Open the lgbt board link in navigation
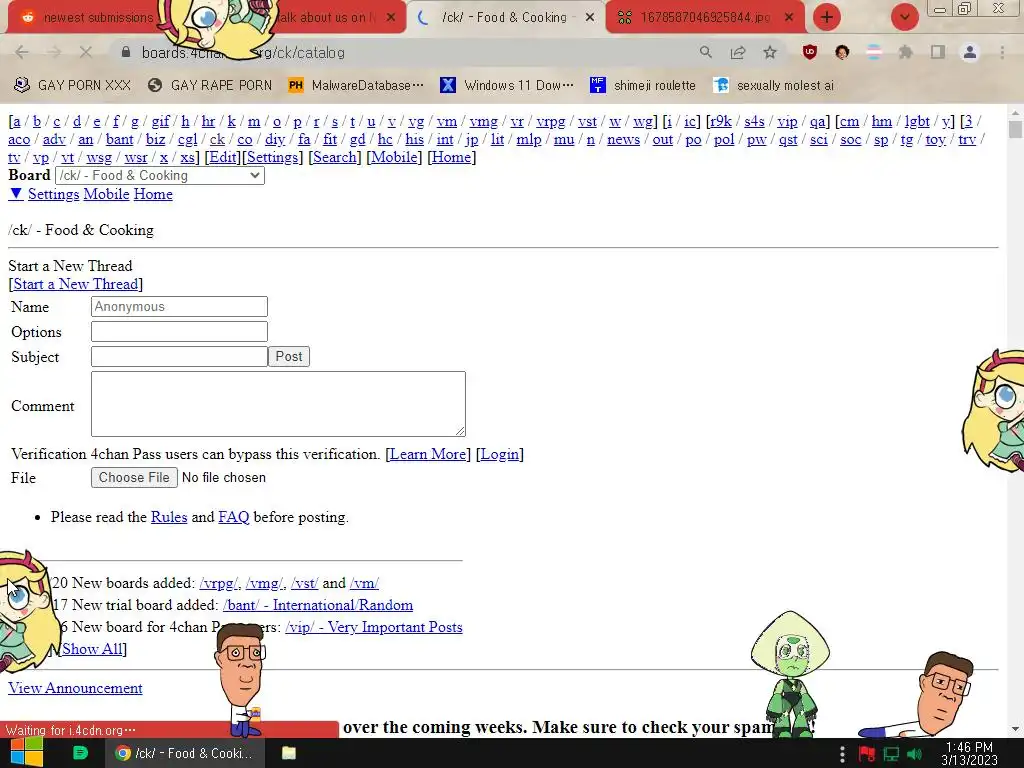The image size is (1024, 768). (x=917, y=121)
